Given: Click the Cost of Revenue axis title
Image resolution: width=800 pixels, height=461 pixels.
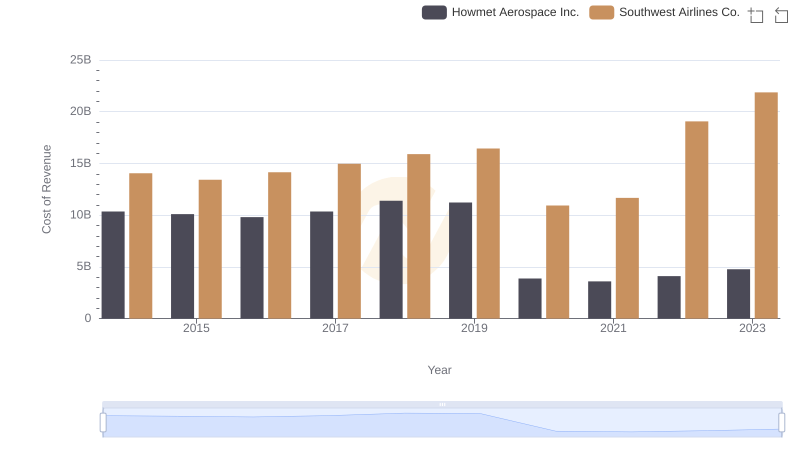Looking at the screenshot, I should coord(46,189).
